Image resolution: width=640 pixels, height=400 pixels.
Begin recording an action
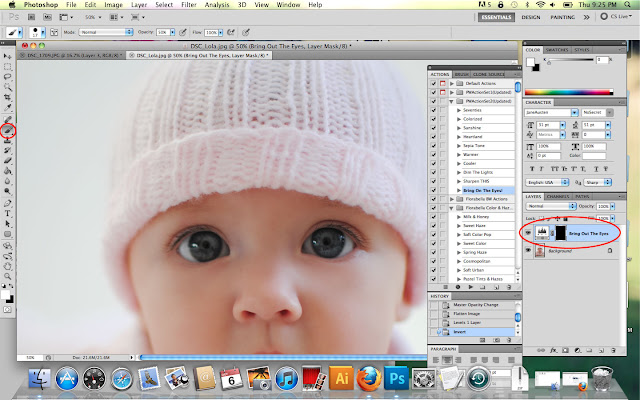(x=458, y=287)
